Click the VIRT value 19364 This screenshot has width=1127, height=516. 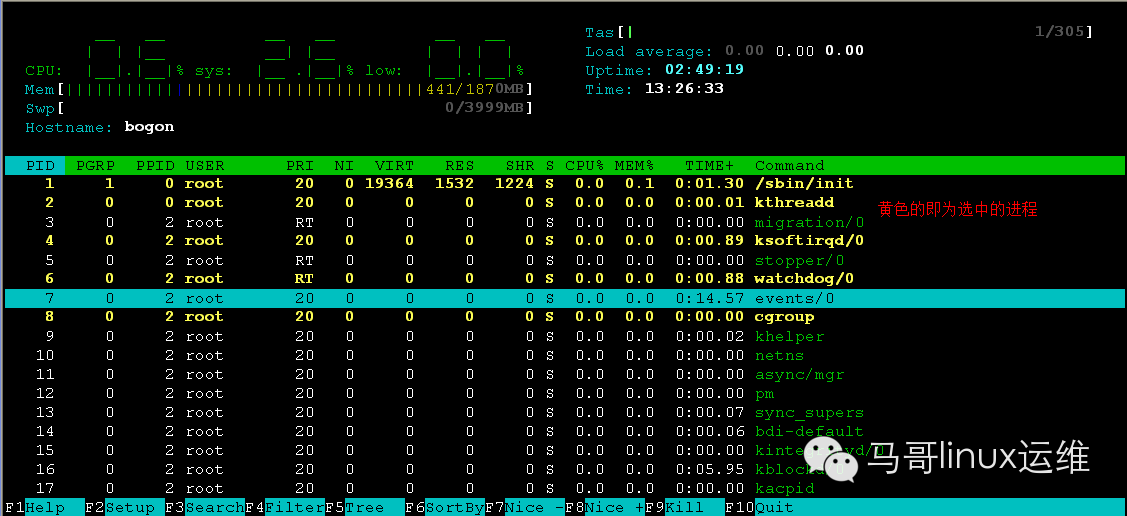point(390,184)
